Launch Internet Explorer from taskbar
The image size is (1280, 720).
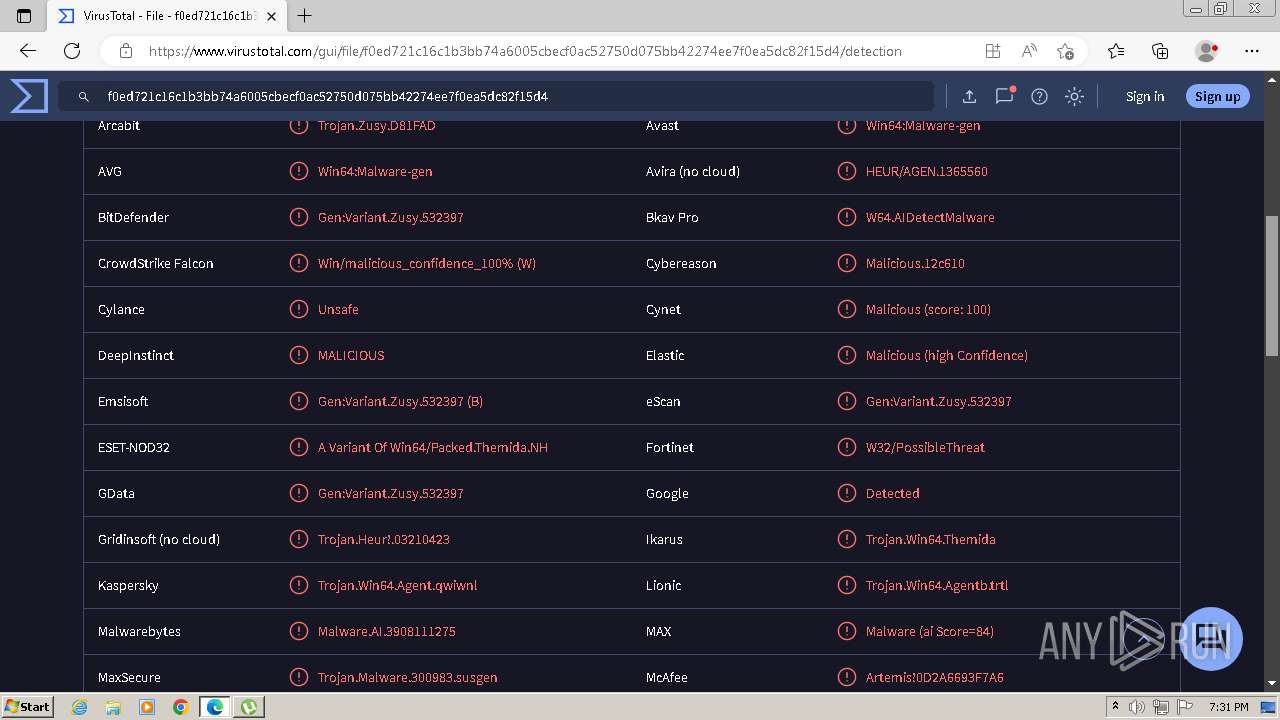pos(80,707)
